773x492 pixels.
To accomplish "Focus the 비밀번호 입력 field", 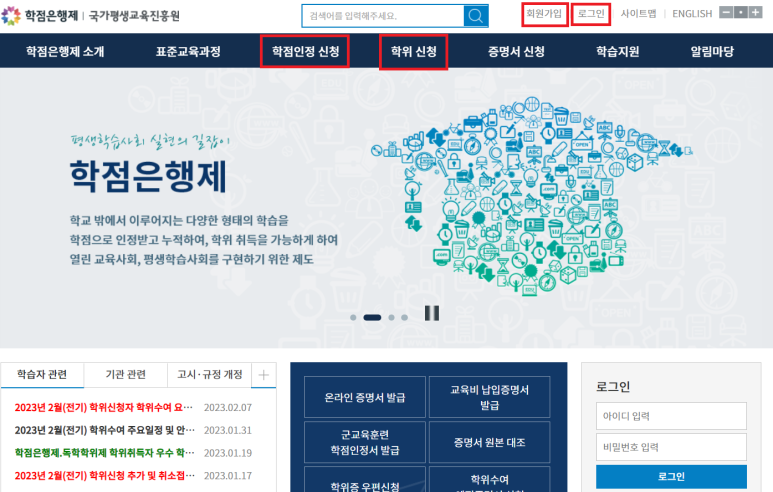I will click(671, 447).
